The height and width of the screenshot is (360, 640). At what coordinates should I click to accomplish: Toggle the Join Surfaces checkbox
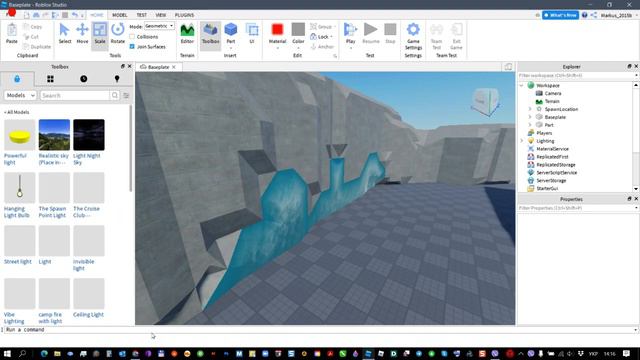tap(132, 47)
